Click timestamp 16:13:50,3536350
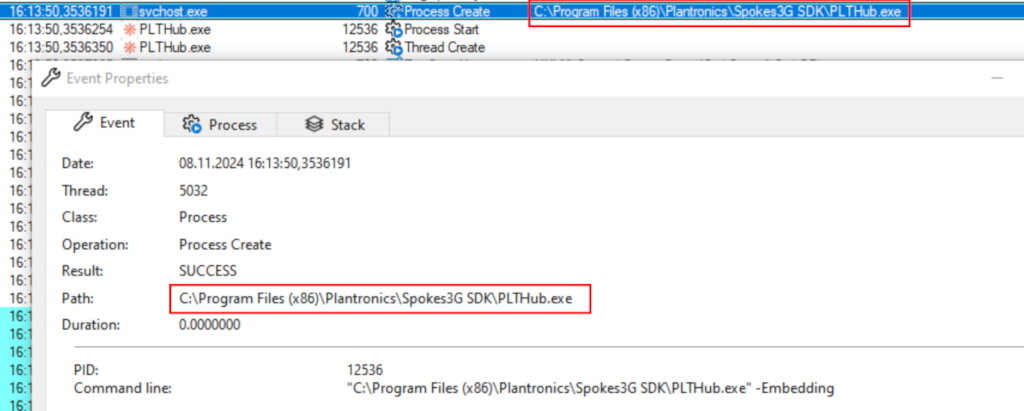This screenshot has height=411, width=1024. pos(61,47)
